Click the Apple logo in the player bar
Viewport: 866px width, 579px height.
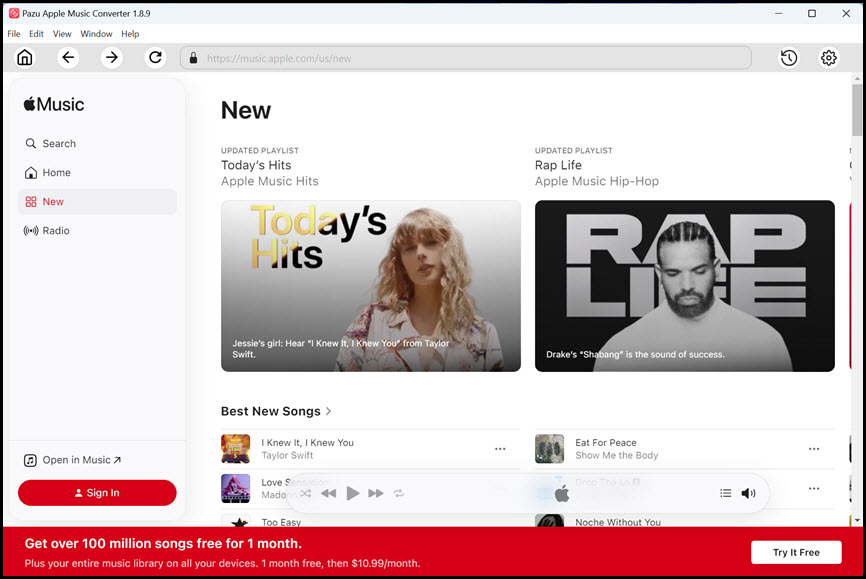562,494
